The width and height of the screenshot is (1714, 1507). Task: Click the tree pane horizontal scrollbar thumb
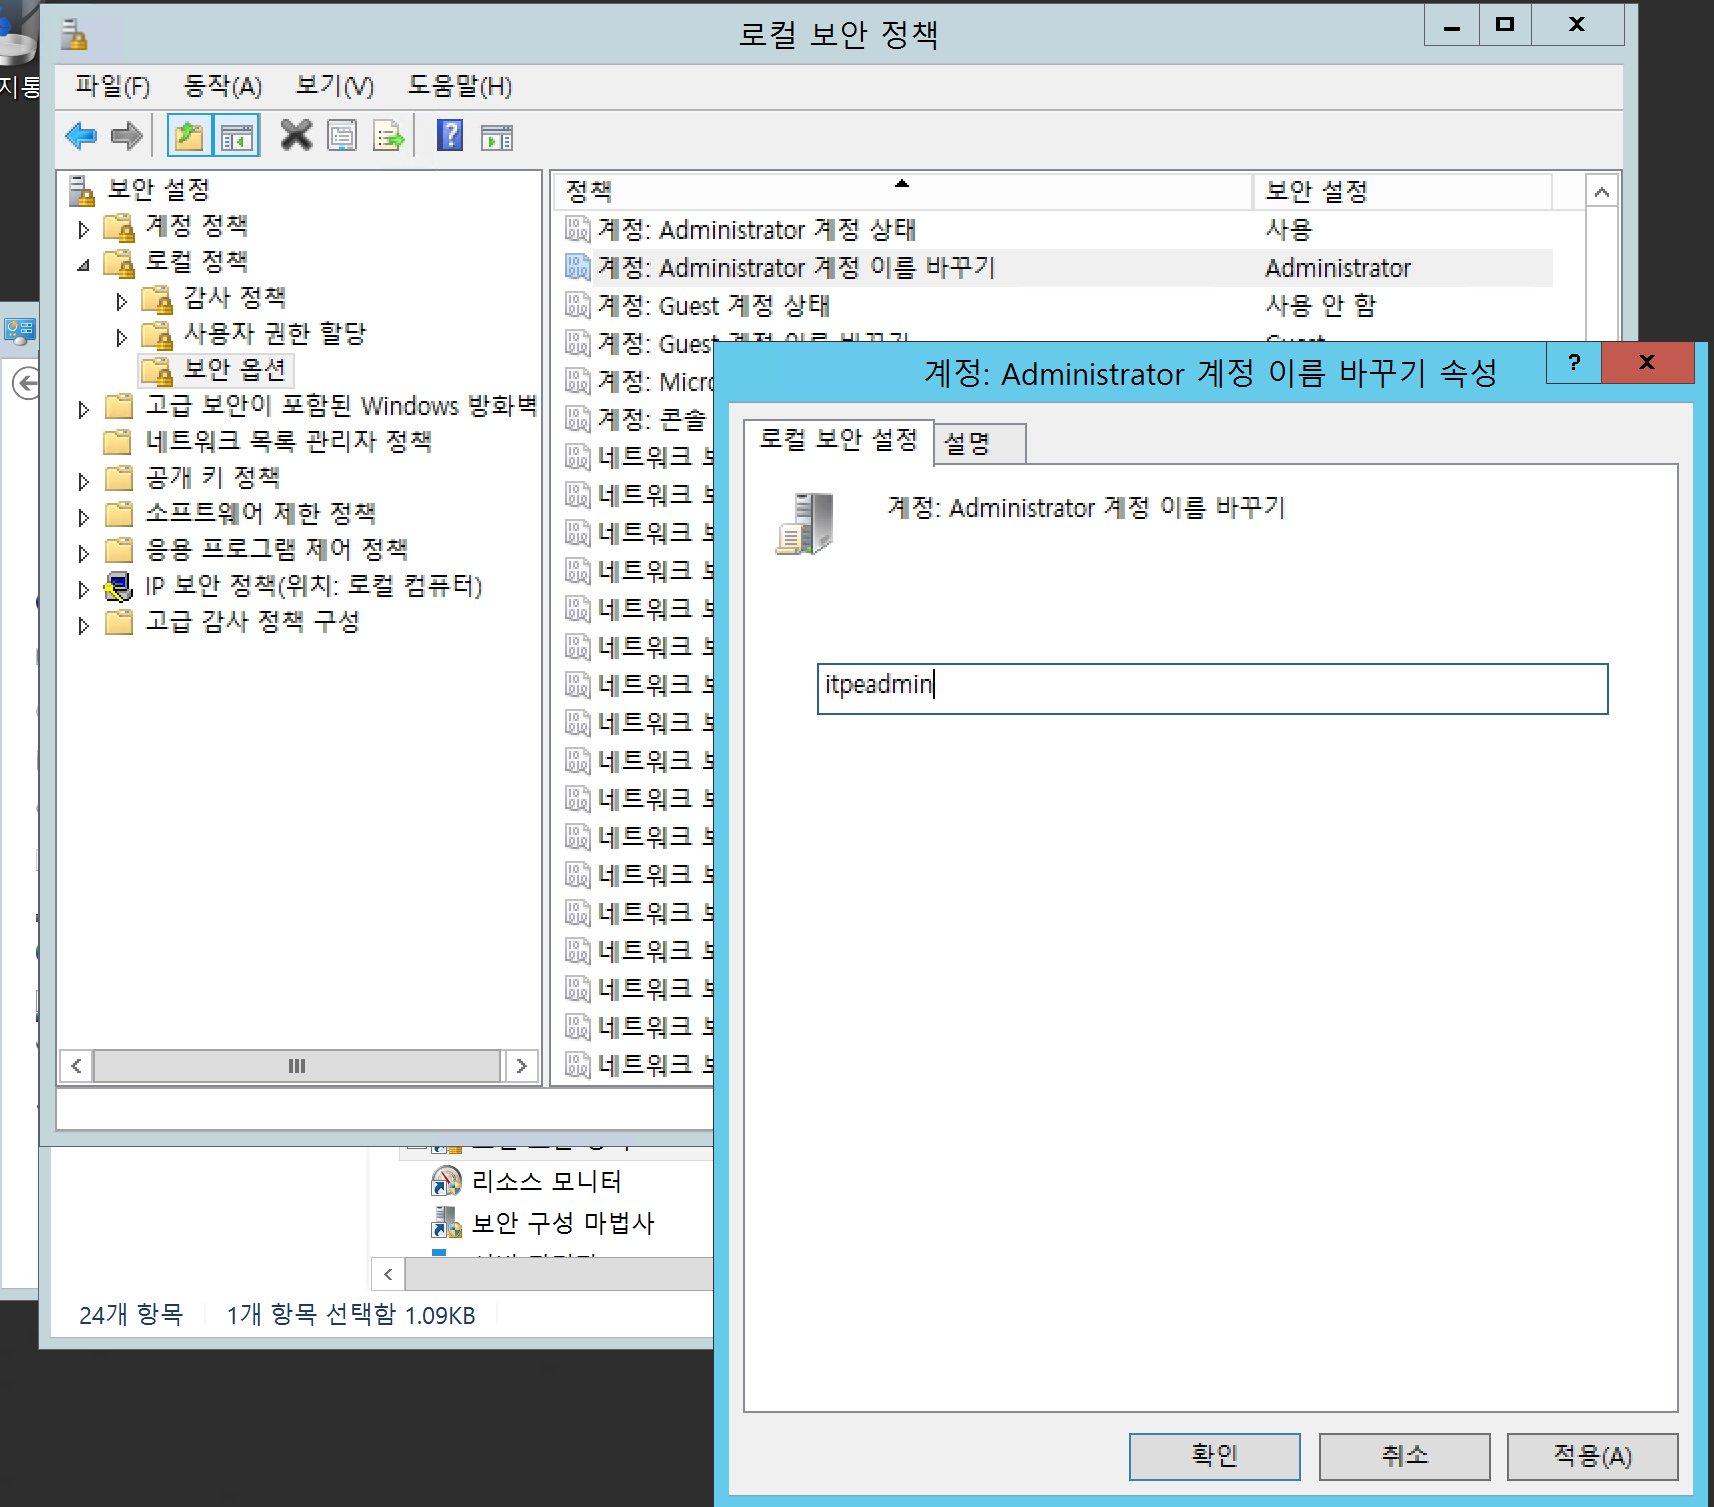(297, 1066)
